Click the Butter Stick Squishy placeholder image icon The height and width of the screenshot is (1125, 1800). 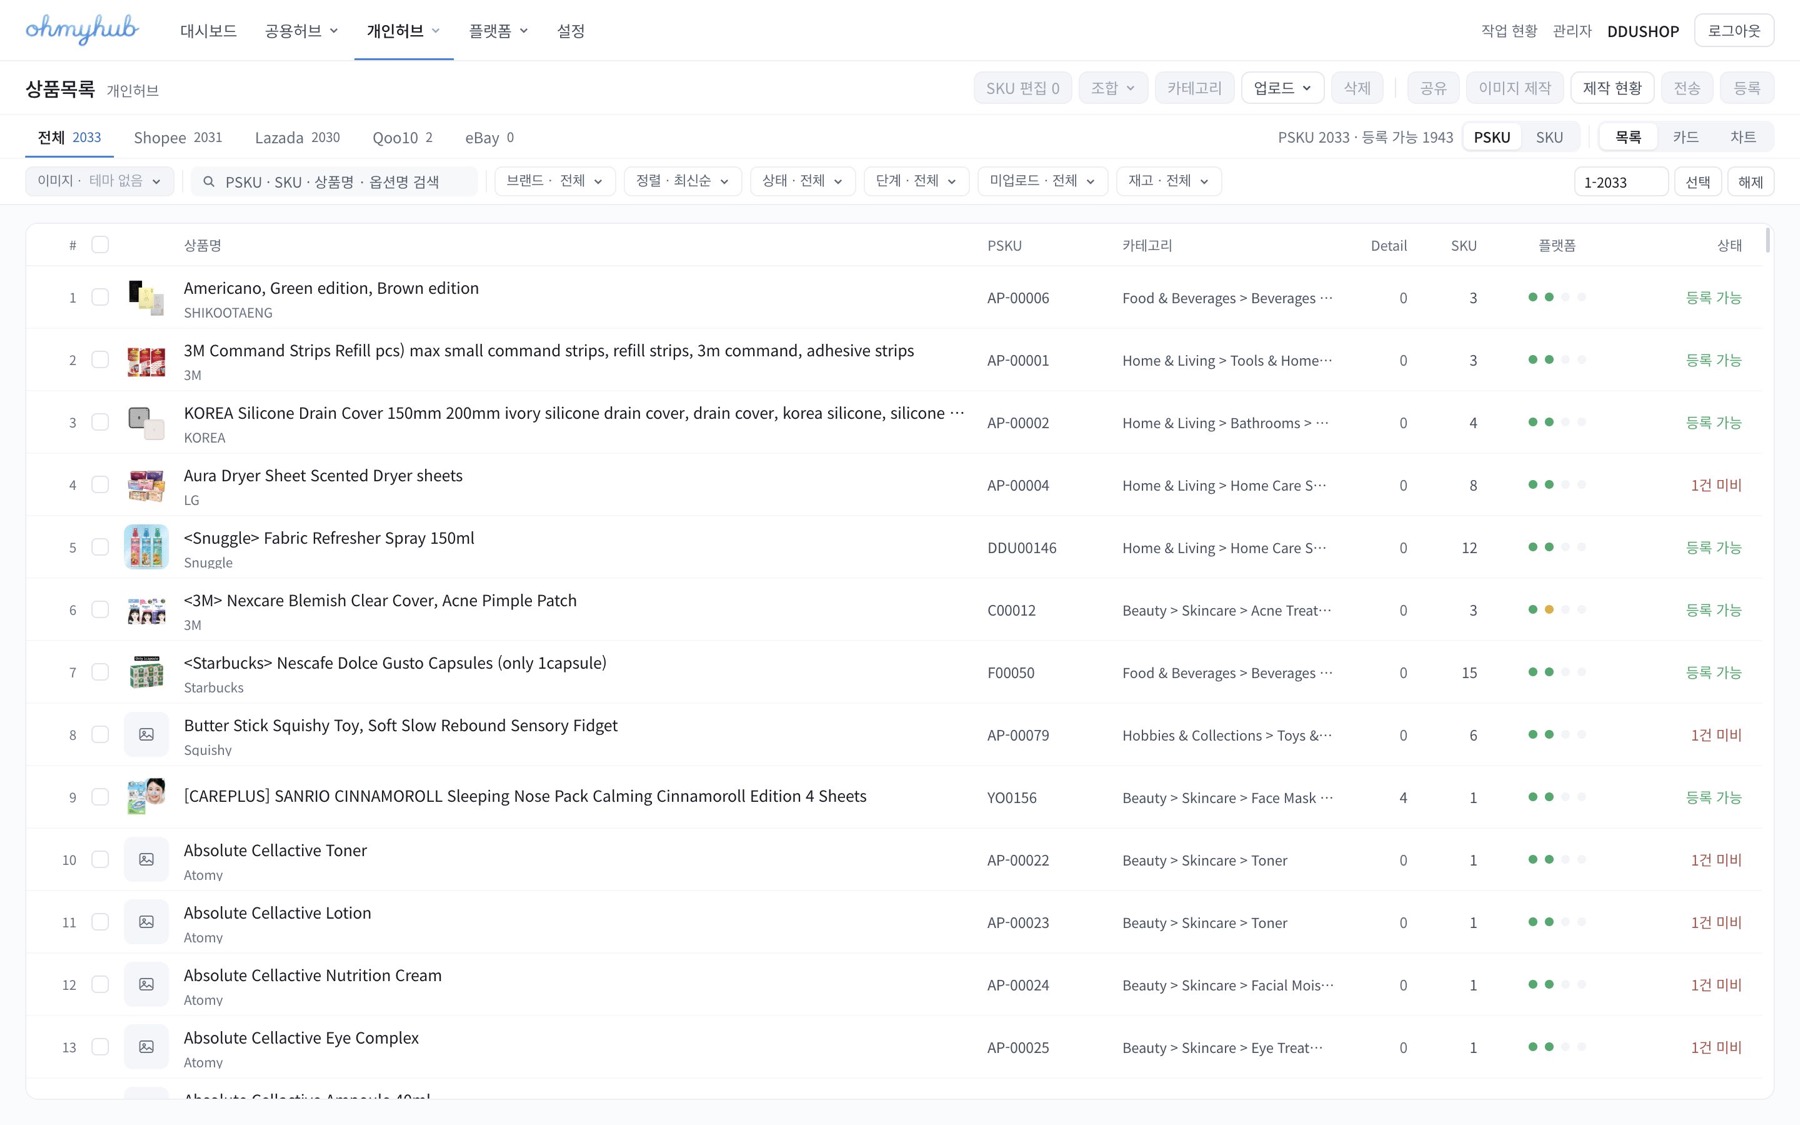(146, 735)
